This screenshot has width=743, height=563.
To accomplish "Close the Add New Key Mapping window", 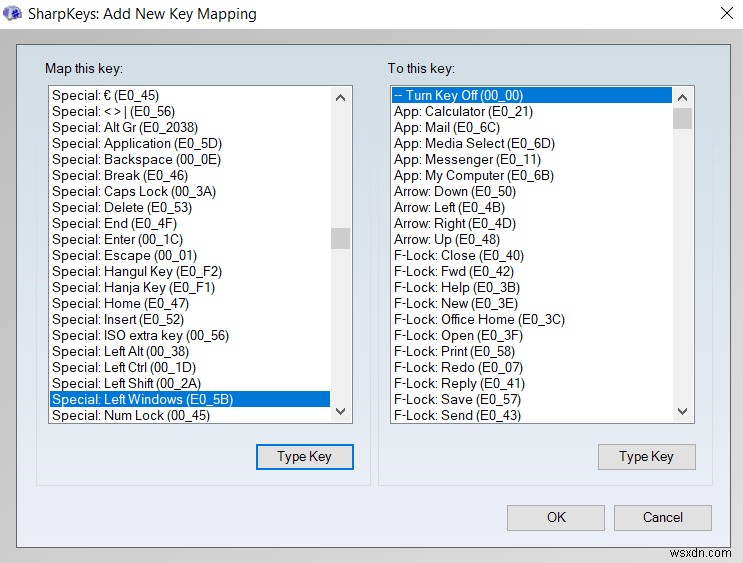I will 727,13.
